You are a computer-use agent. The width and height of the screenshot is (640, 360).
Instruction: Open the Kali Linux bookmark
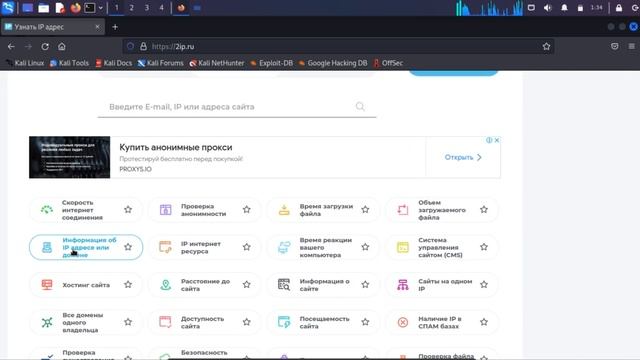(25, 63)
